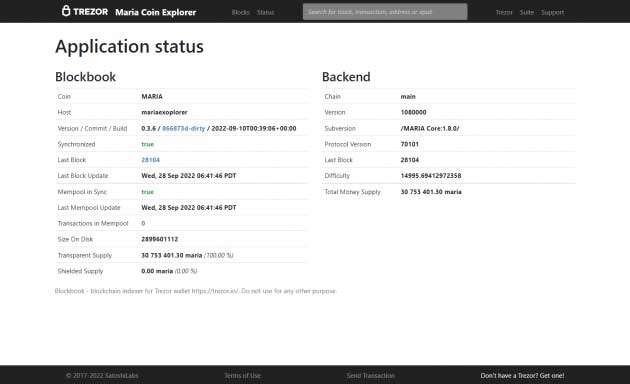Open the Suite link in header
The image size is (630, 384).
(x=527, y=12)
